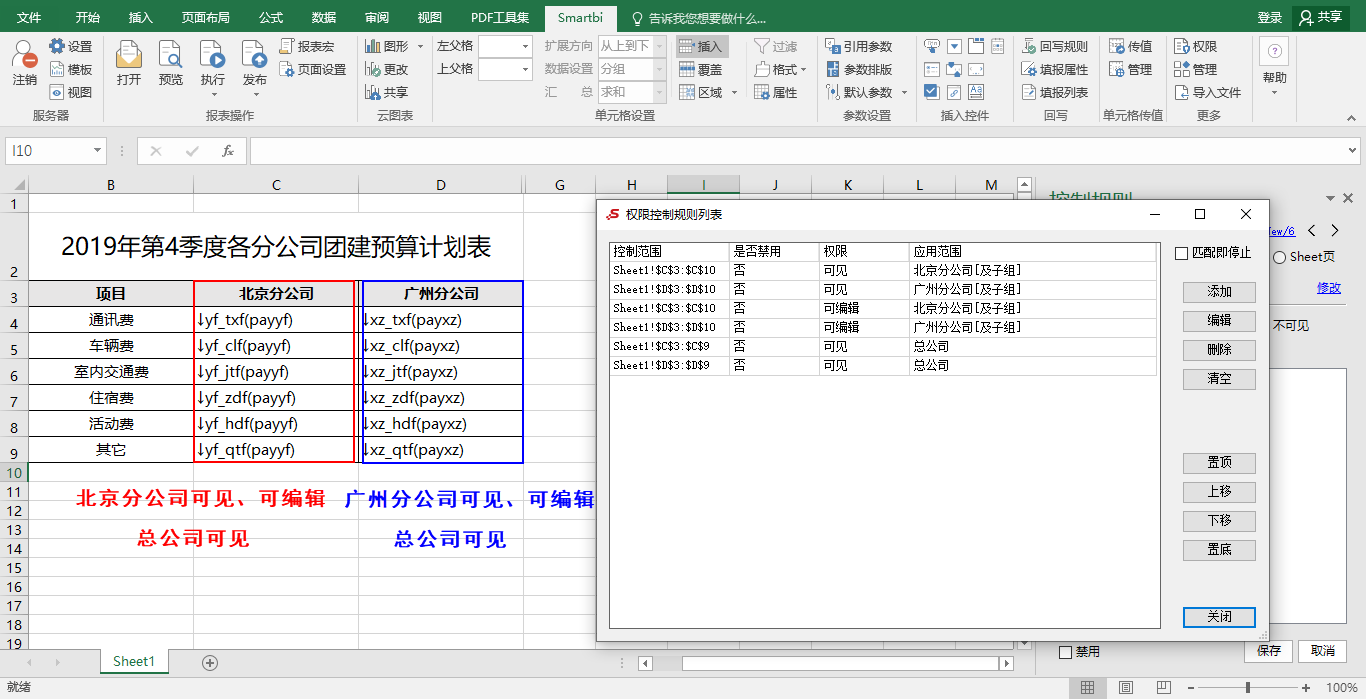Switch to the 公式 Formulas tab
This screenshot has width=1366, height=699.
click(x=271, y=17)
